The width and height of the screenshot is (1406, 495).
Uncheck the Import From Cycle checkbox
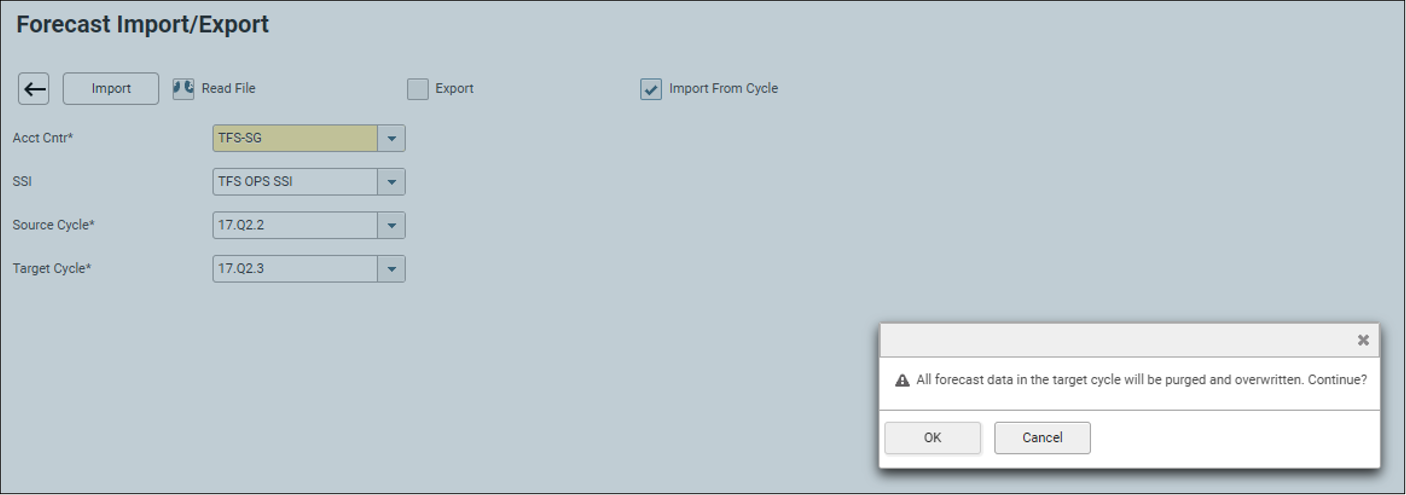click(651, 89)
